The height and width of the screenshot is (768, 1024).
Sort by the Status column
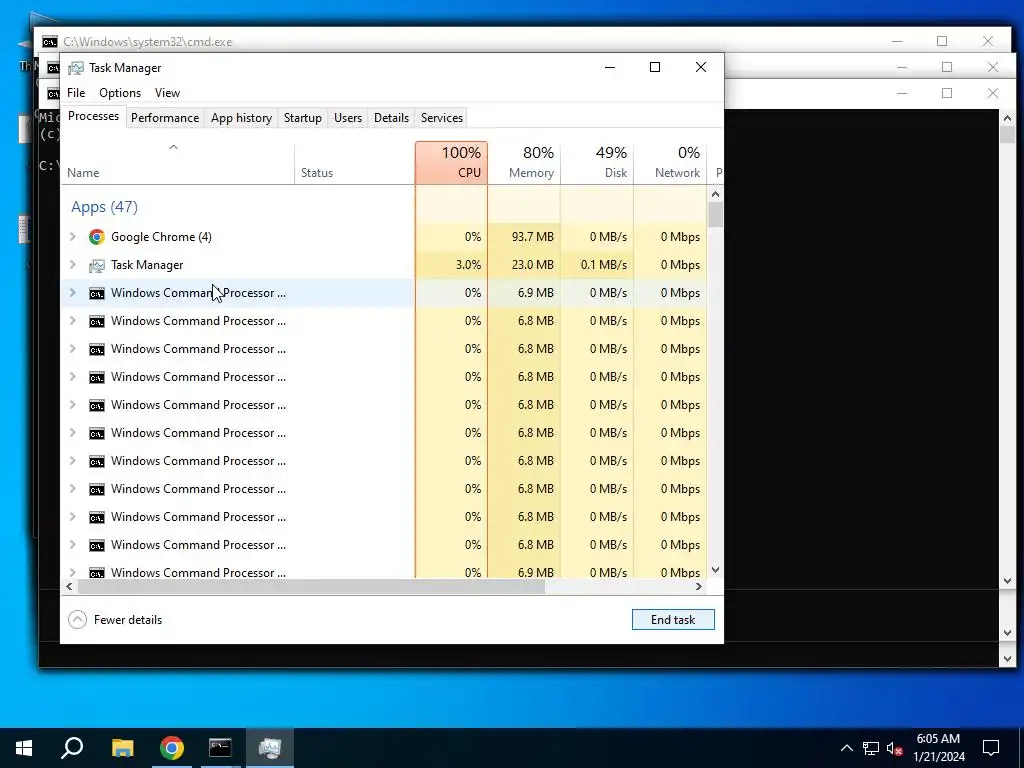(x=355, y=163)
